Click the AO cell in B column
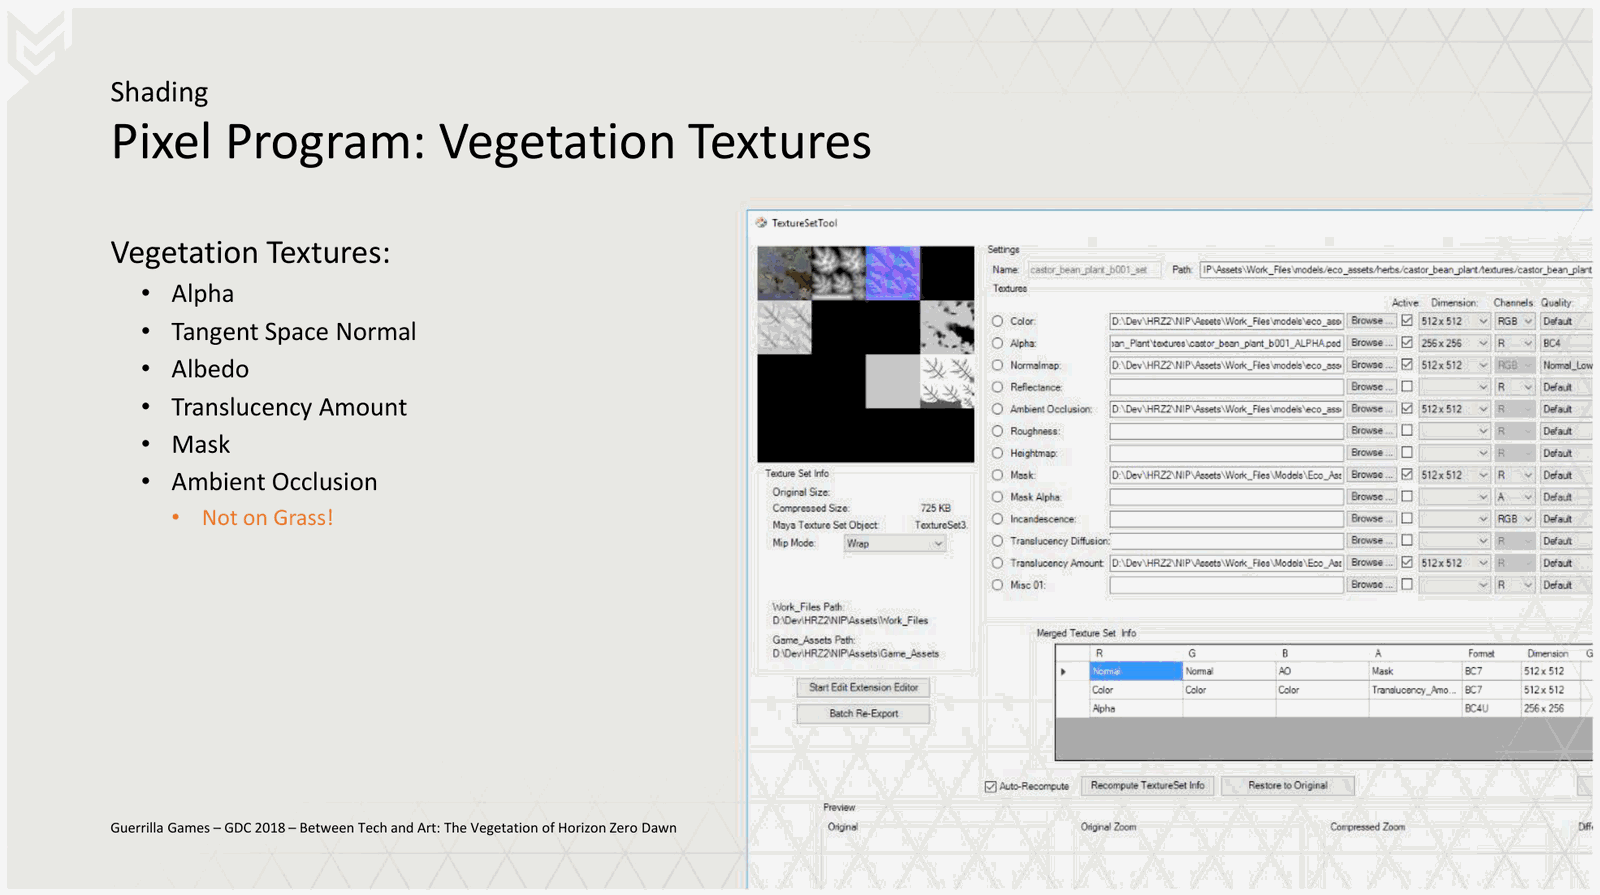 point(1322,671)
